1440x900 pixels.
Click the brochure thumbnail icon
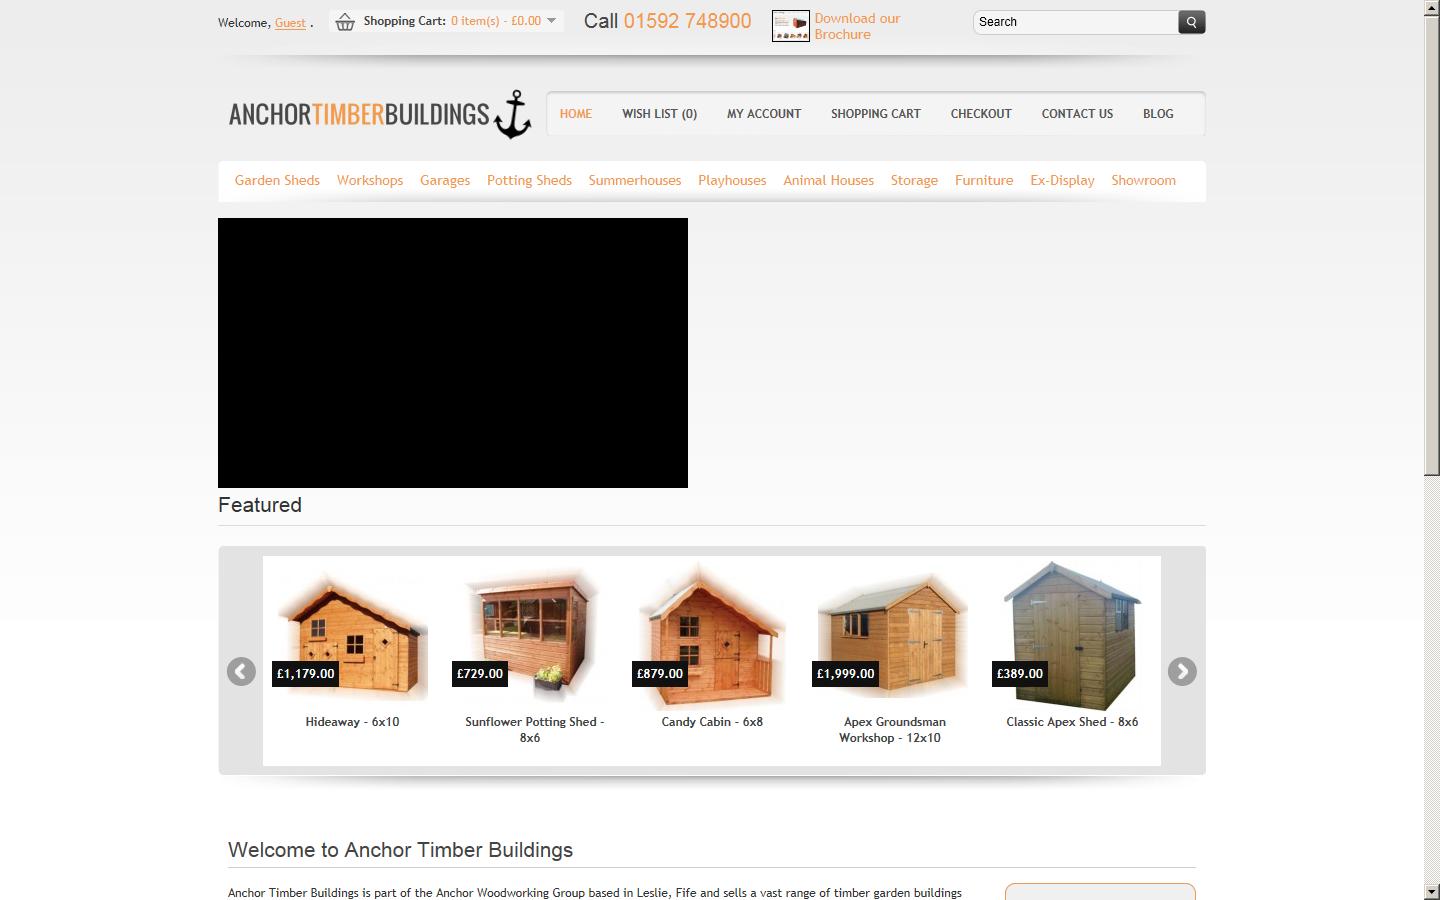click(x=790, y=26)
